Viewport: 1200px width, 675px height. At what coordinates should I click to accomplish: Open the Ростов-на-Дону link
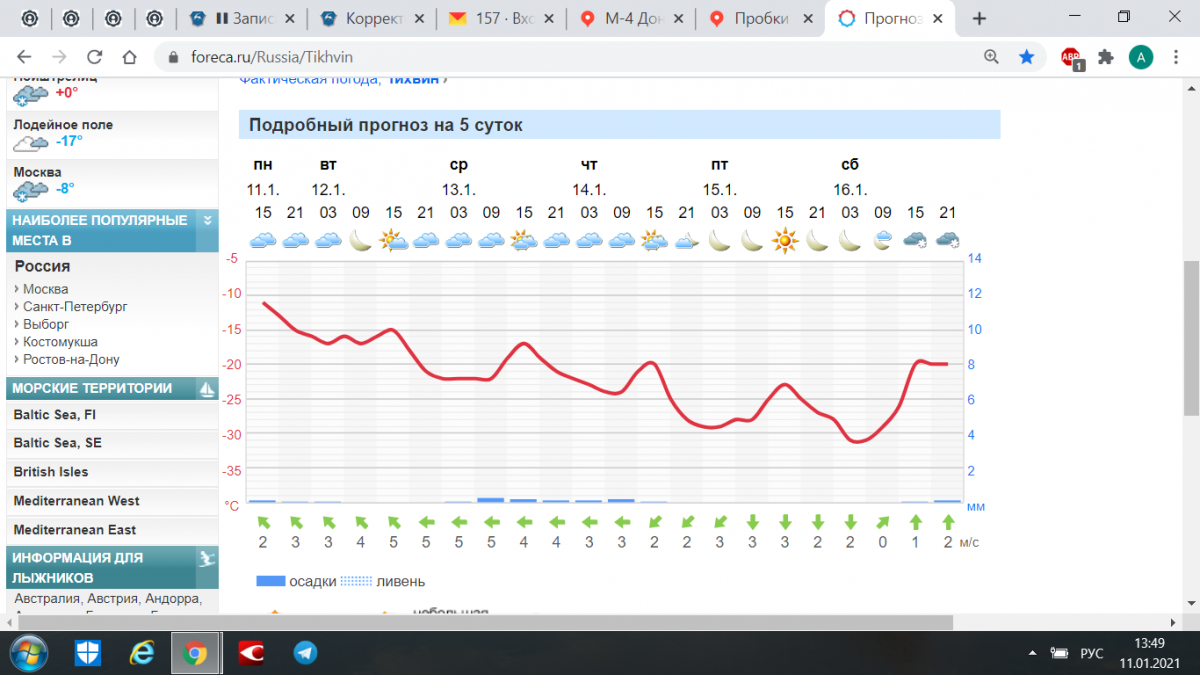(71, 360)
